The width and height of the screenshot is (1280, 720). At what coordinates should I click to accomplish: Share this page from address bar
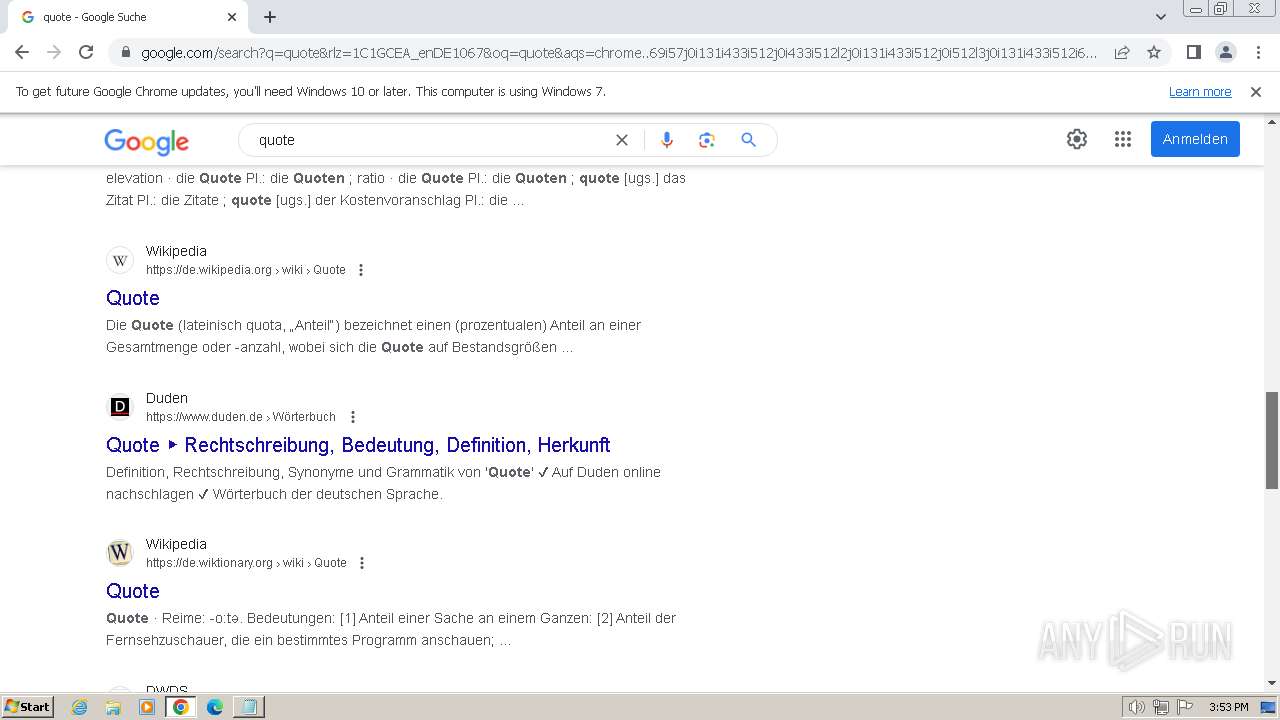1122,52
